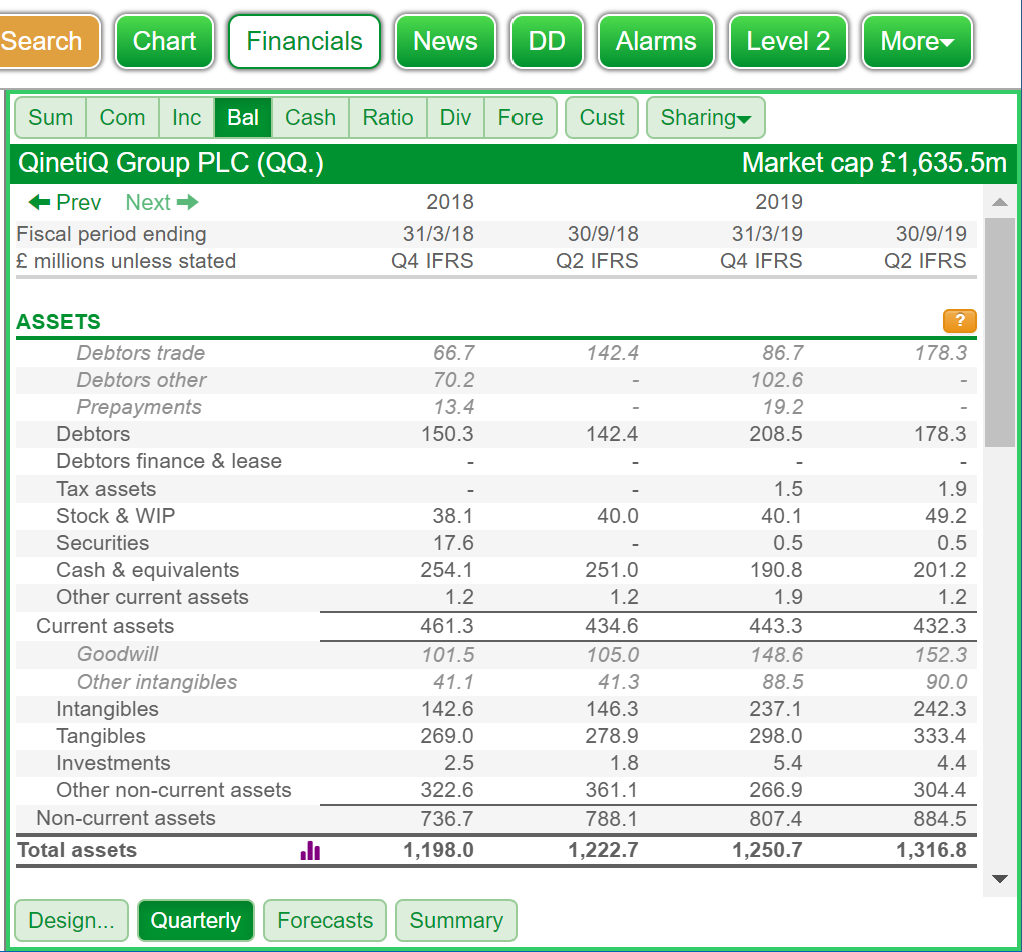Click the DD button

pos(547,42)
